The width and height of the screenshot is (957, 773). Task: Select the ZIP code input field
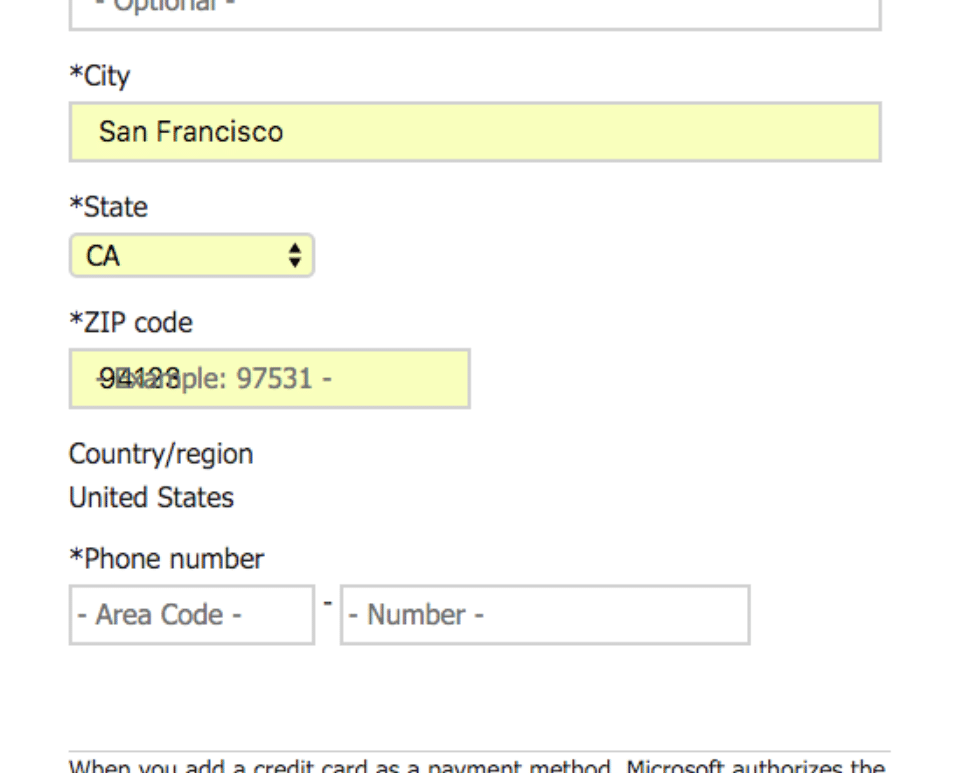tap(267, 378)
